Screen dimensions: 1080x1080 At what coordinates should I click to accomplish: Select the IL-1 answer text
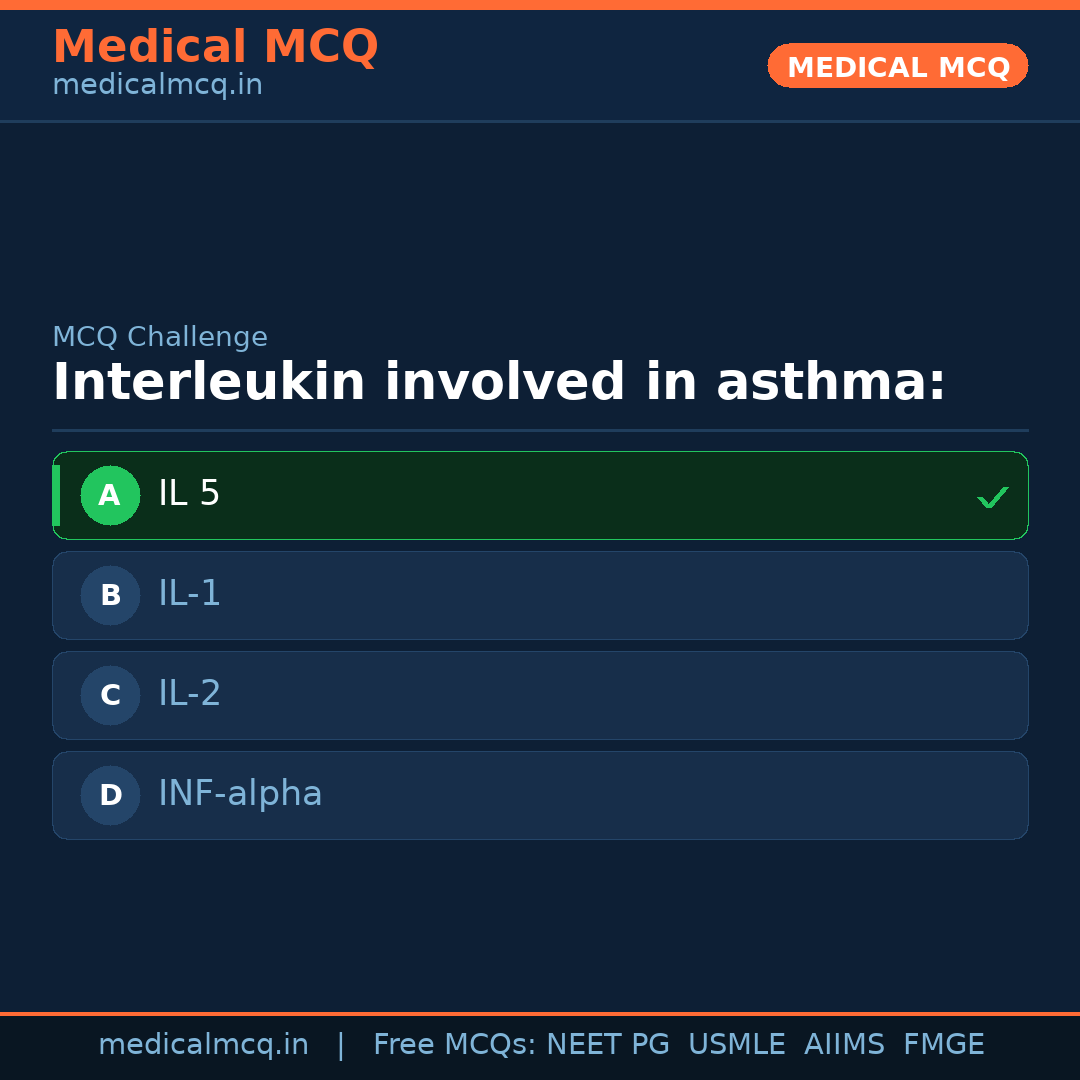(189, 594)
